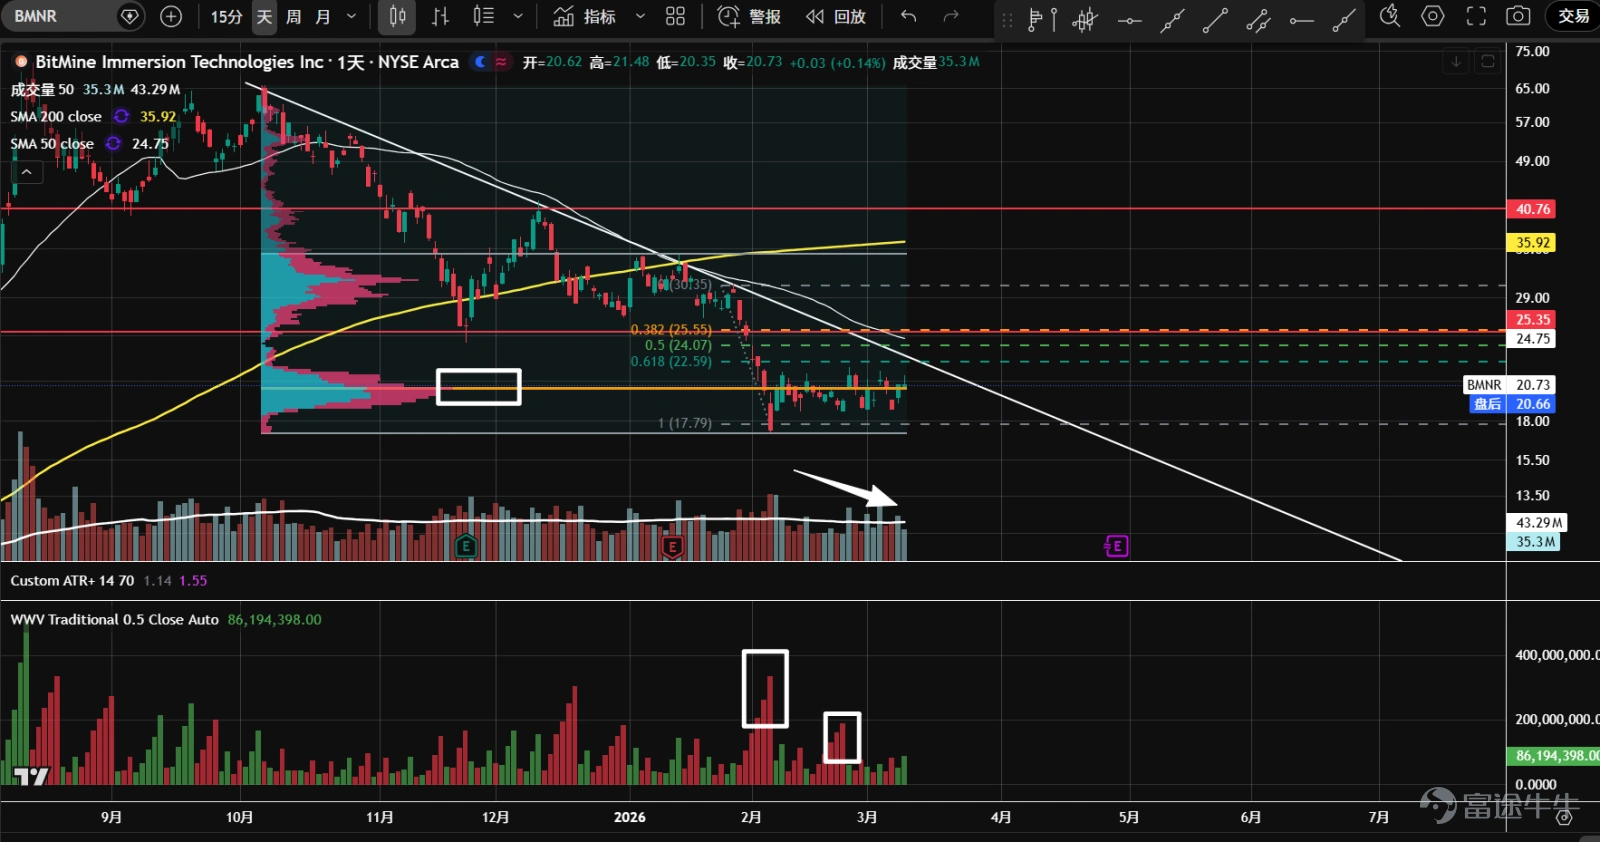1600x842 pixels.
Task: Click the faint pane maximize button
Action: click(1488, 62)
